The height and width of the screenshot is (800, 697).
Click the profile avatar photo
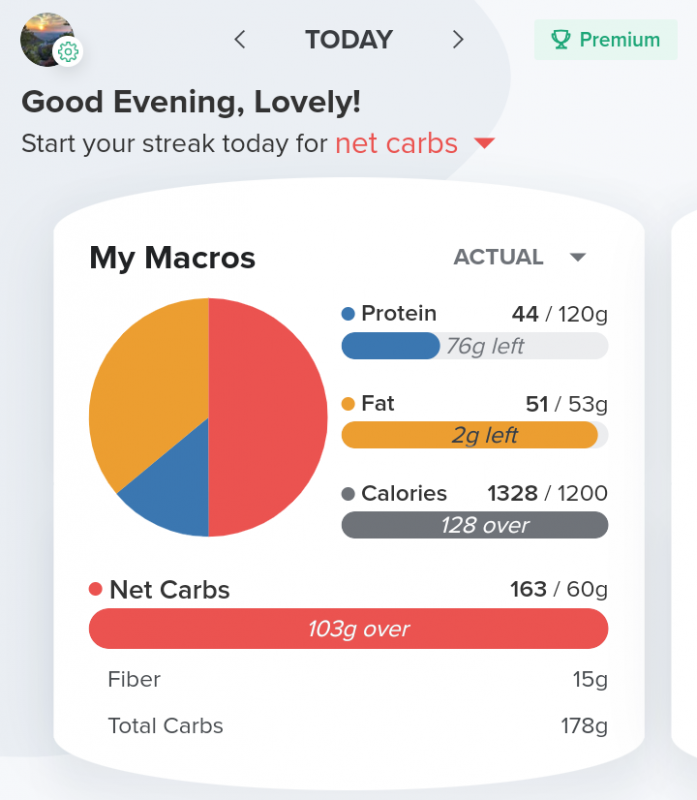tap(44, 36)
